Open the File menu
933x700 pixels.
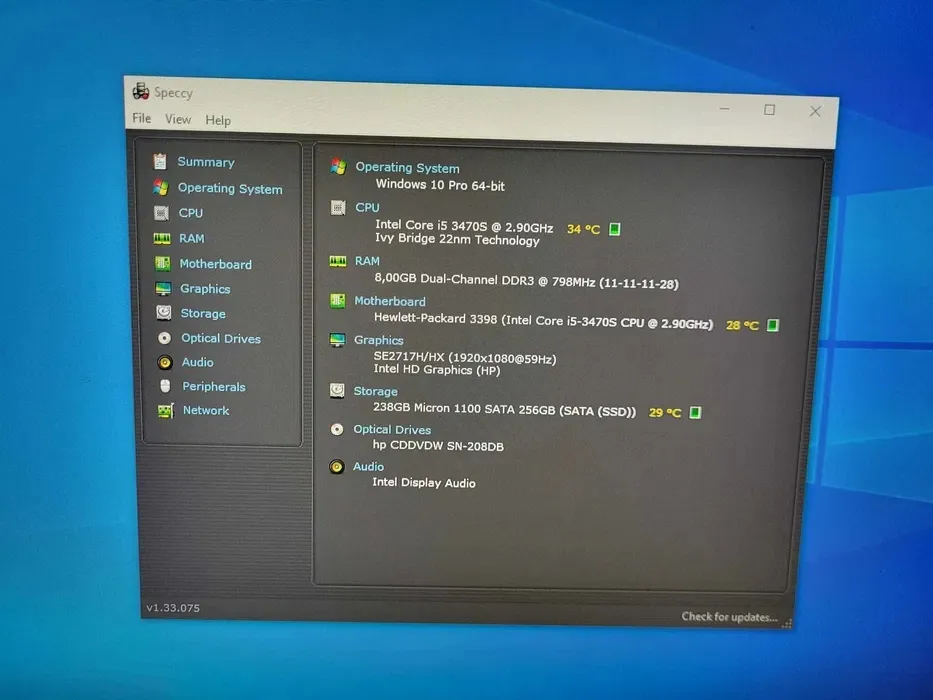coord(142,118)
